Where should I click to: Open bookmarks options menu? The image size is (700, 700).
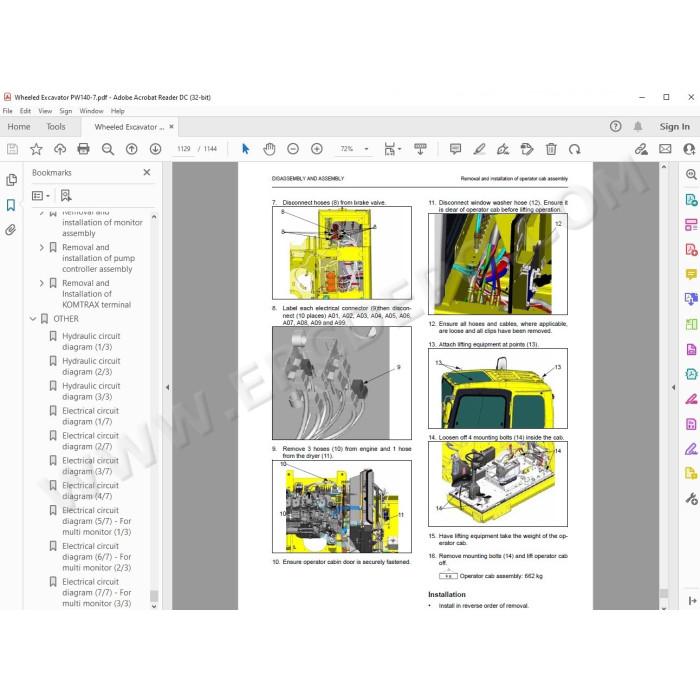point(41,196)
